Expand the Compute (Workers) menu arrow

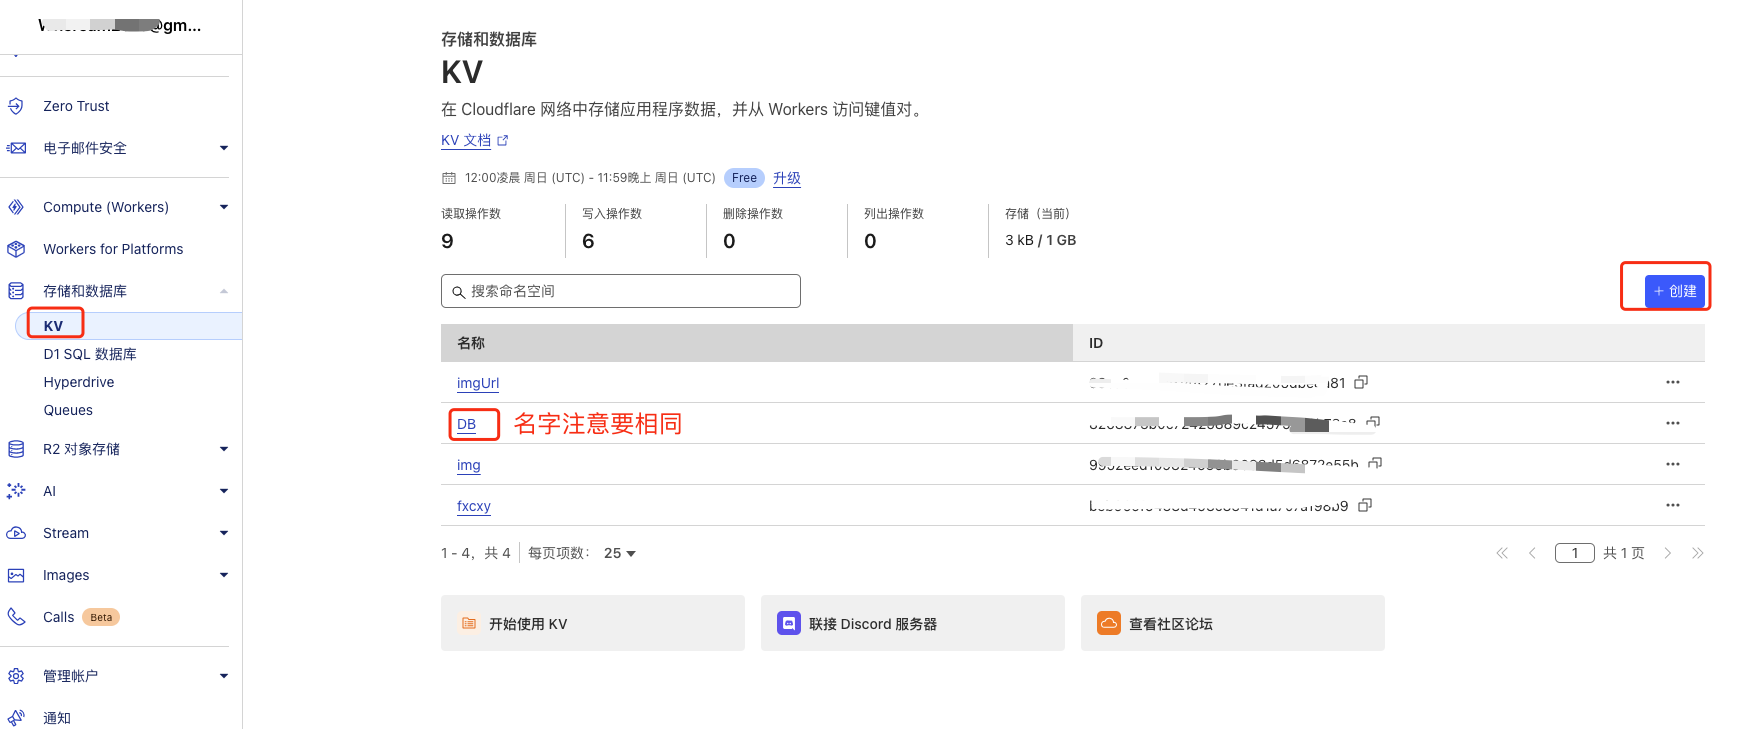224,207
